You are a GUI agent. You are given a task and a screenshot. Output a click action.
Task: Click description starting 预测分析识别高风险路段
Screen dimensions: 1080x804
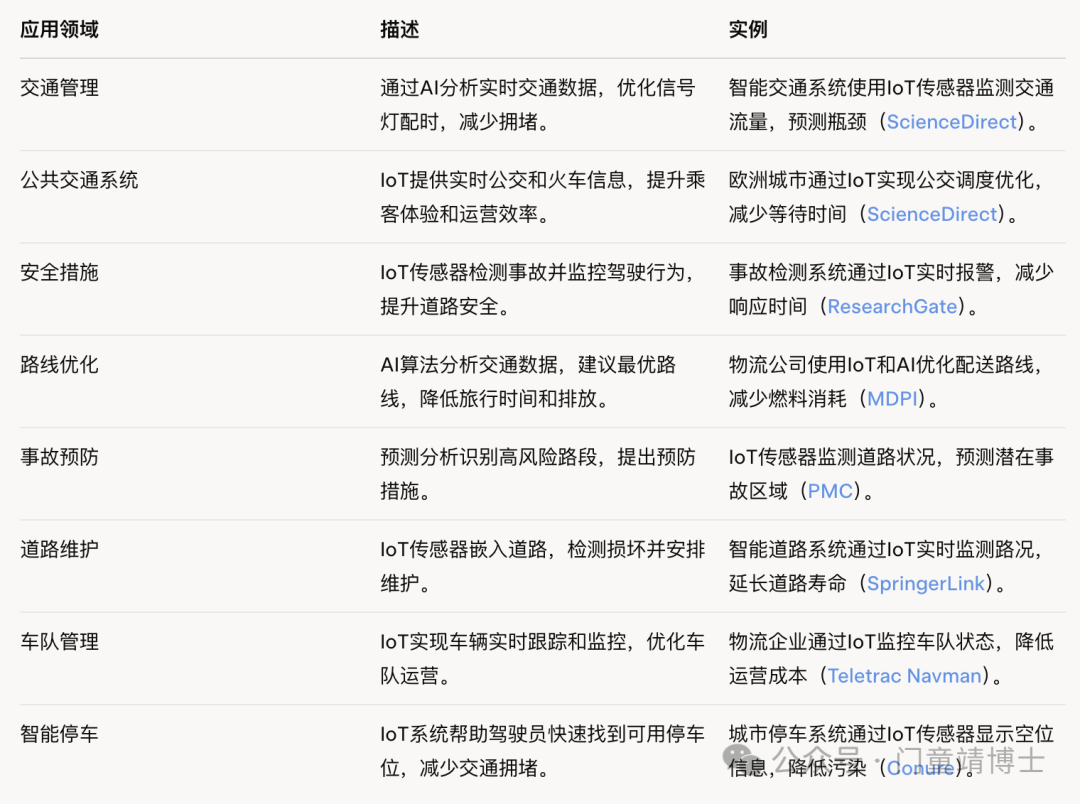[x=538, y=474]
